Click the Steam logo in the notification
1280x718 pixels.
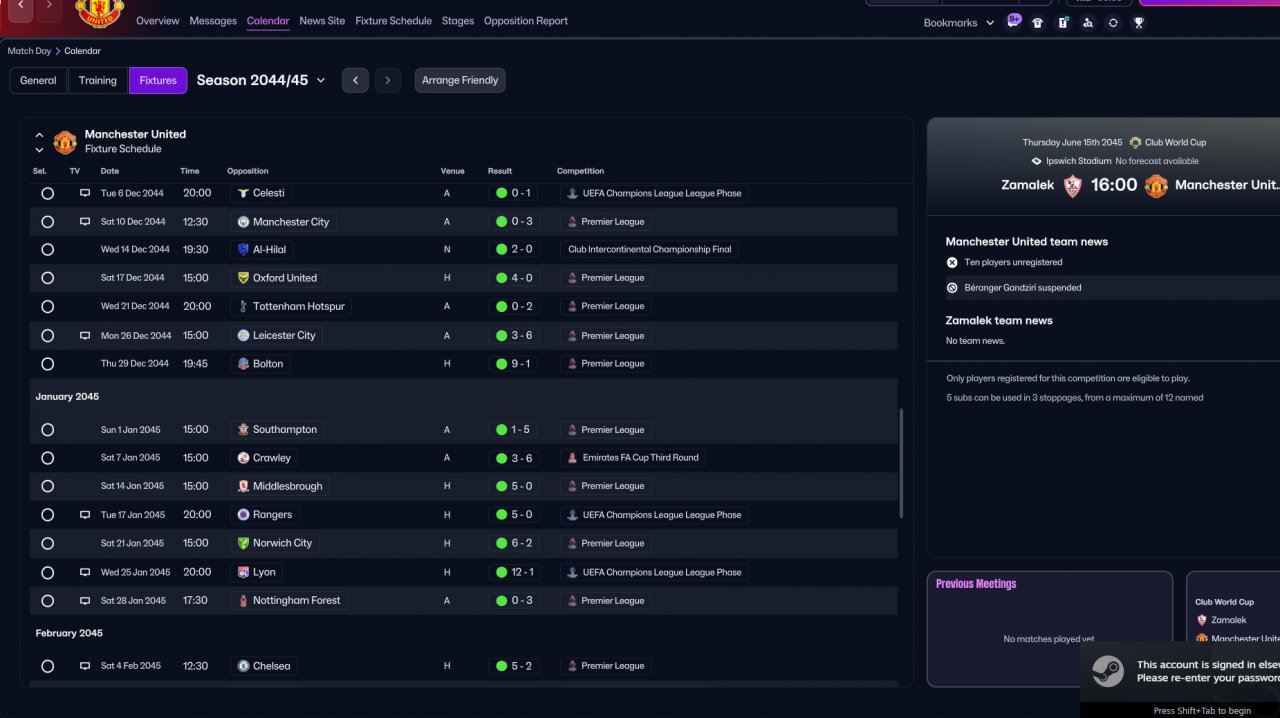(x=1107, y=670)
